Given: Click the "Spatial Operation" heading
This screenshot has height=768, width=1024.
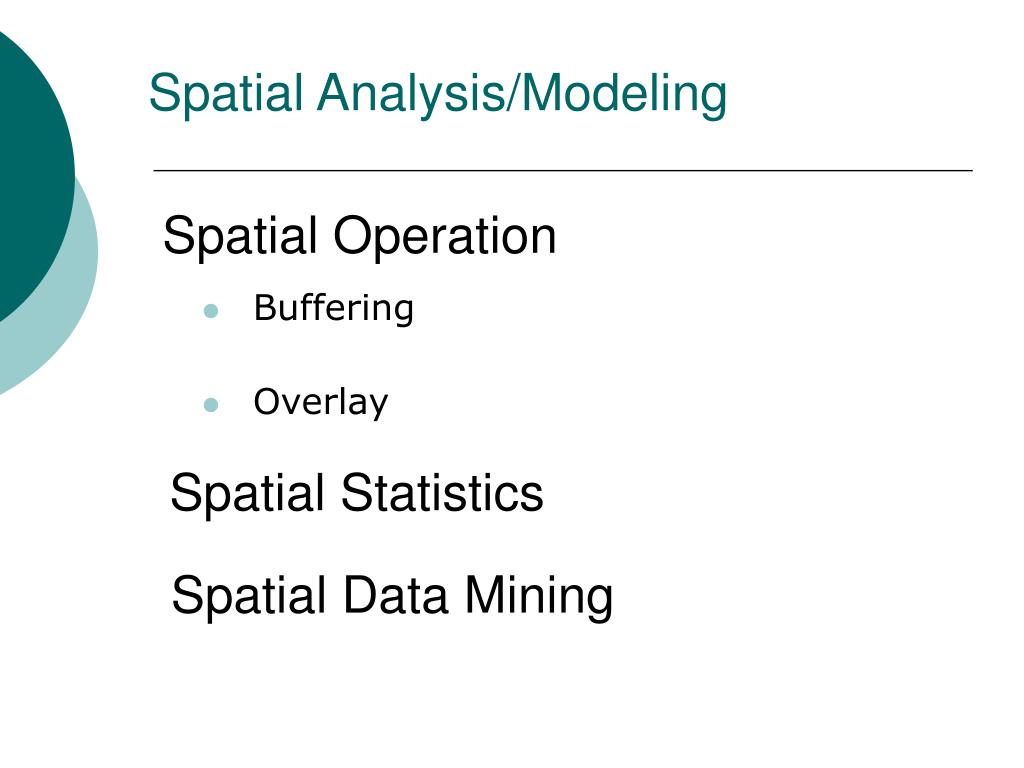Looking at the screenshot, I should 359,237.
